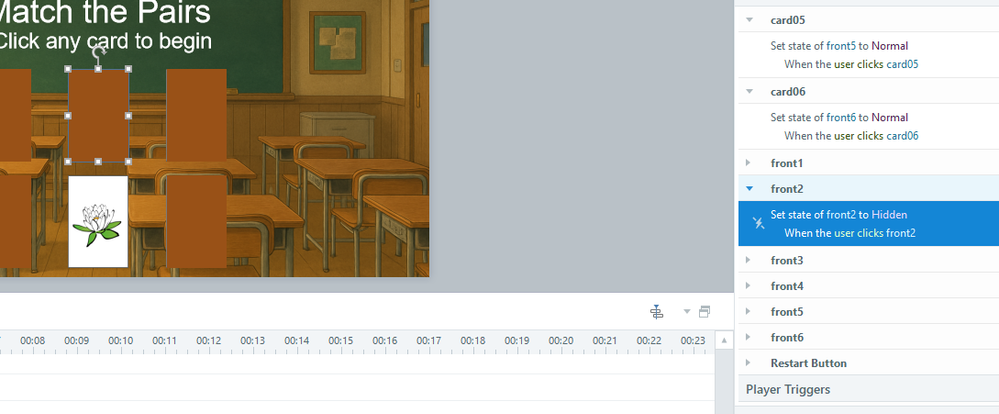Click the timeline scrollbar up arrow
999x414 pixels.
point(724,341)
